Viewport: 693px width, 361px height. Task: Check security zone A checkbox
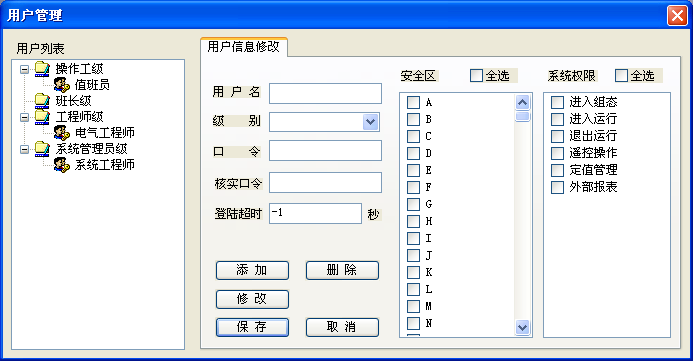coord(413,103)
